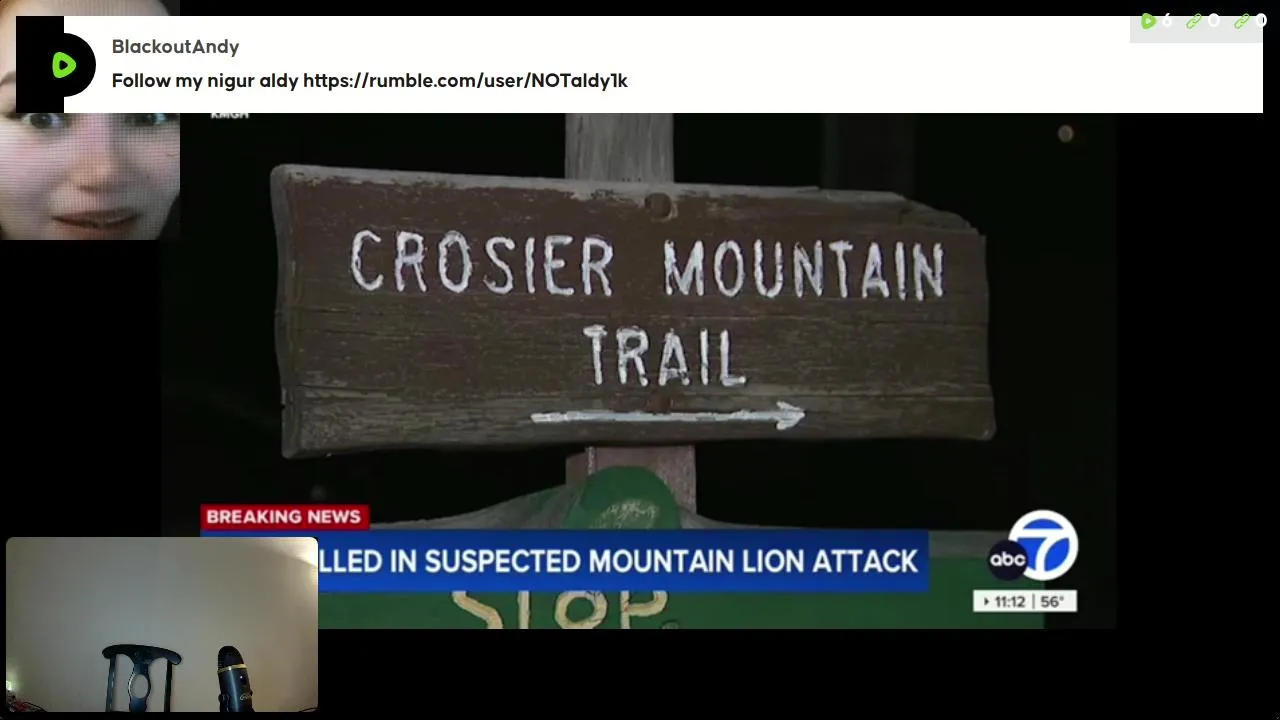1280x720 pixels.
Task: Click the arrow on the trail sign
Action: 668,416
